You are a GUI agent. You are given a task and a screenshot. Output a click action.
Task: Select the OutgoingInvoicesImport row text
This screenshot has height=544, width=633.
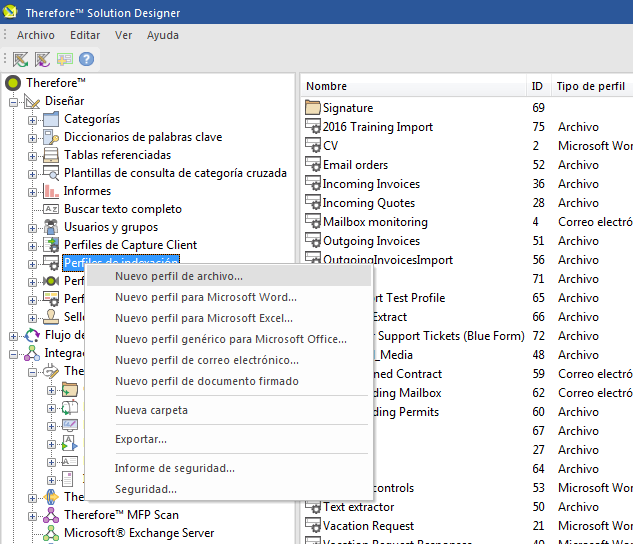(x=388, y=260)
